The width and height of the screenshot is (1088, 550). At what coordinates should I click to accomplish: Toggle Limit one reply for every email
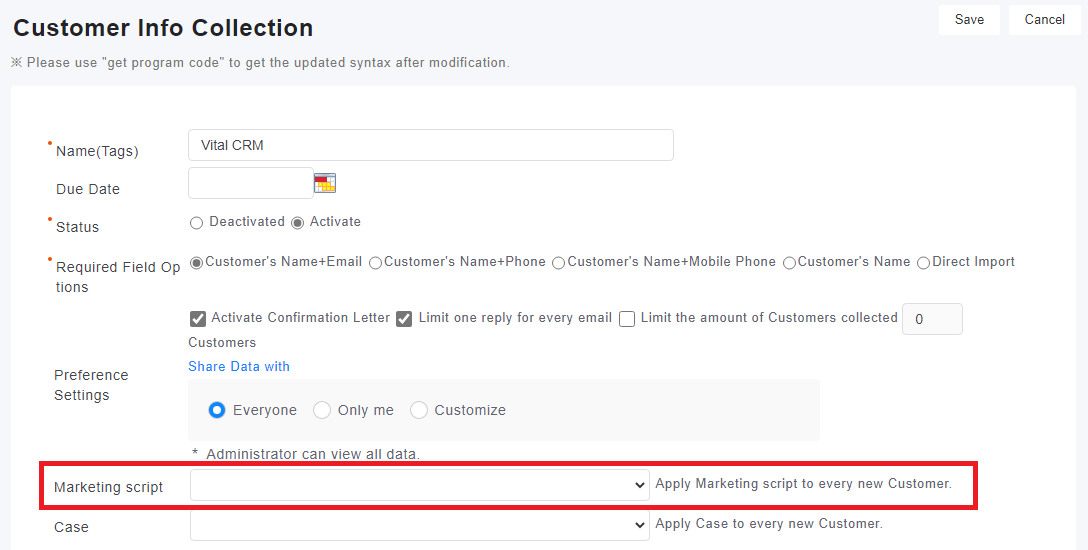point(404,319)
